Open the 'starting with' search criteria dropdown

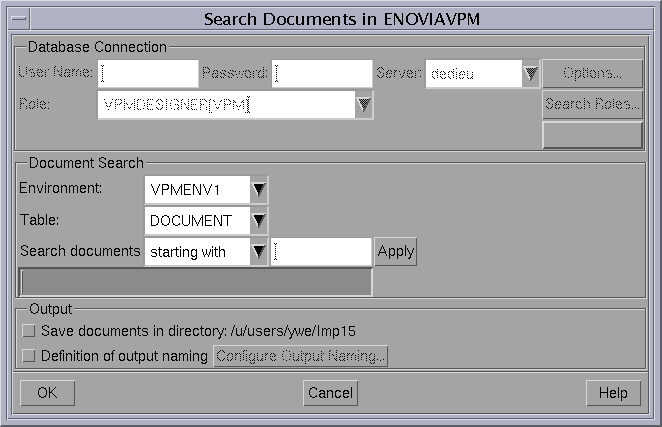click(259, 252)
